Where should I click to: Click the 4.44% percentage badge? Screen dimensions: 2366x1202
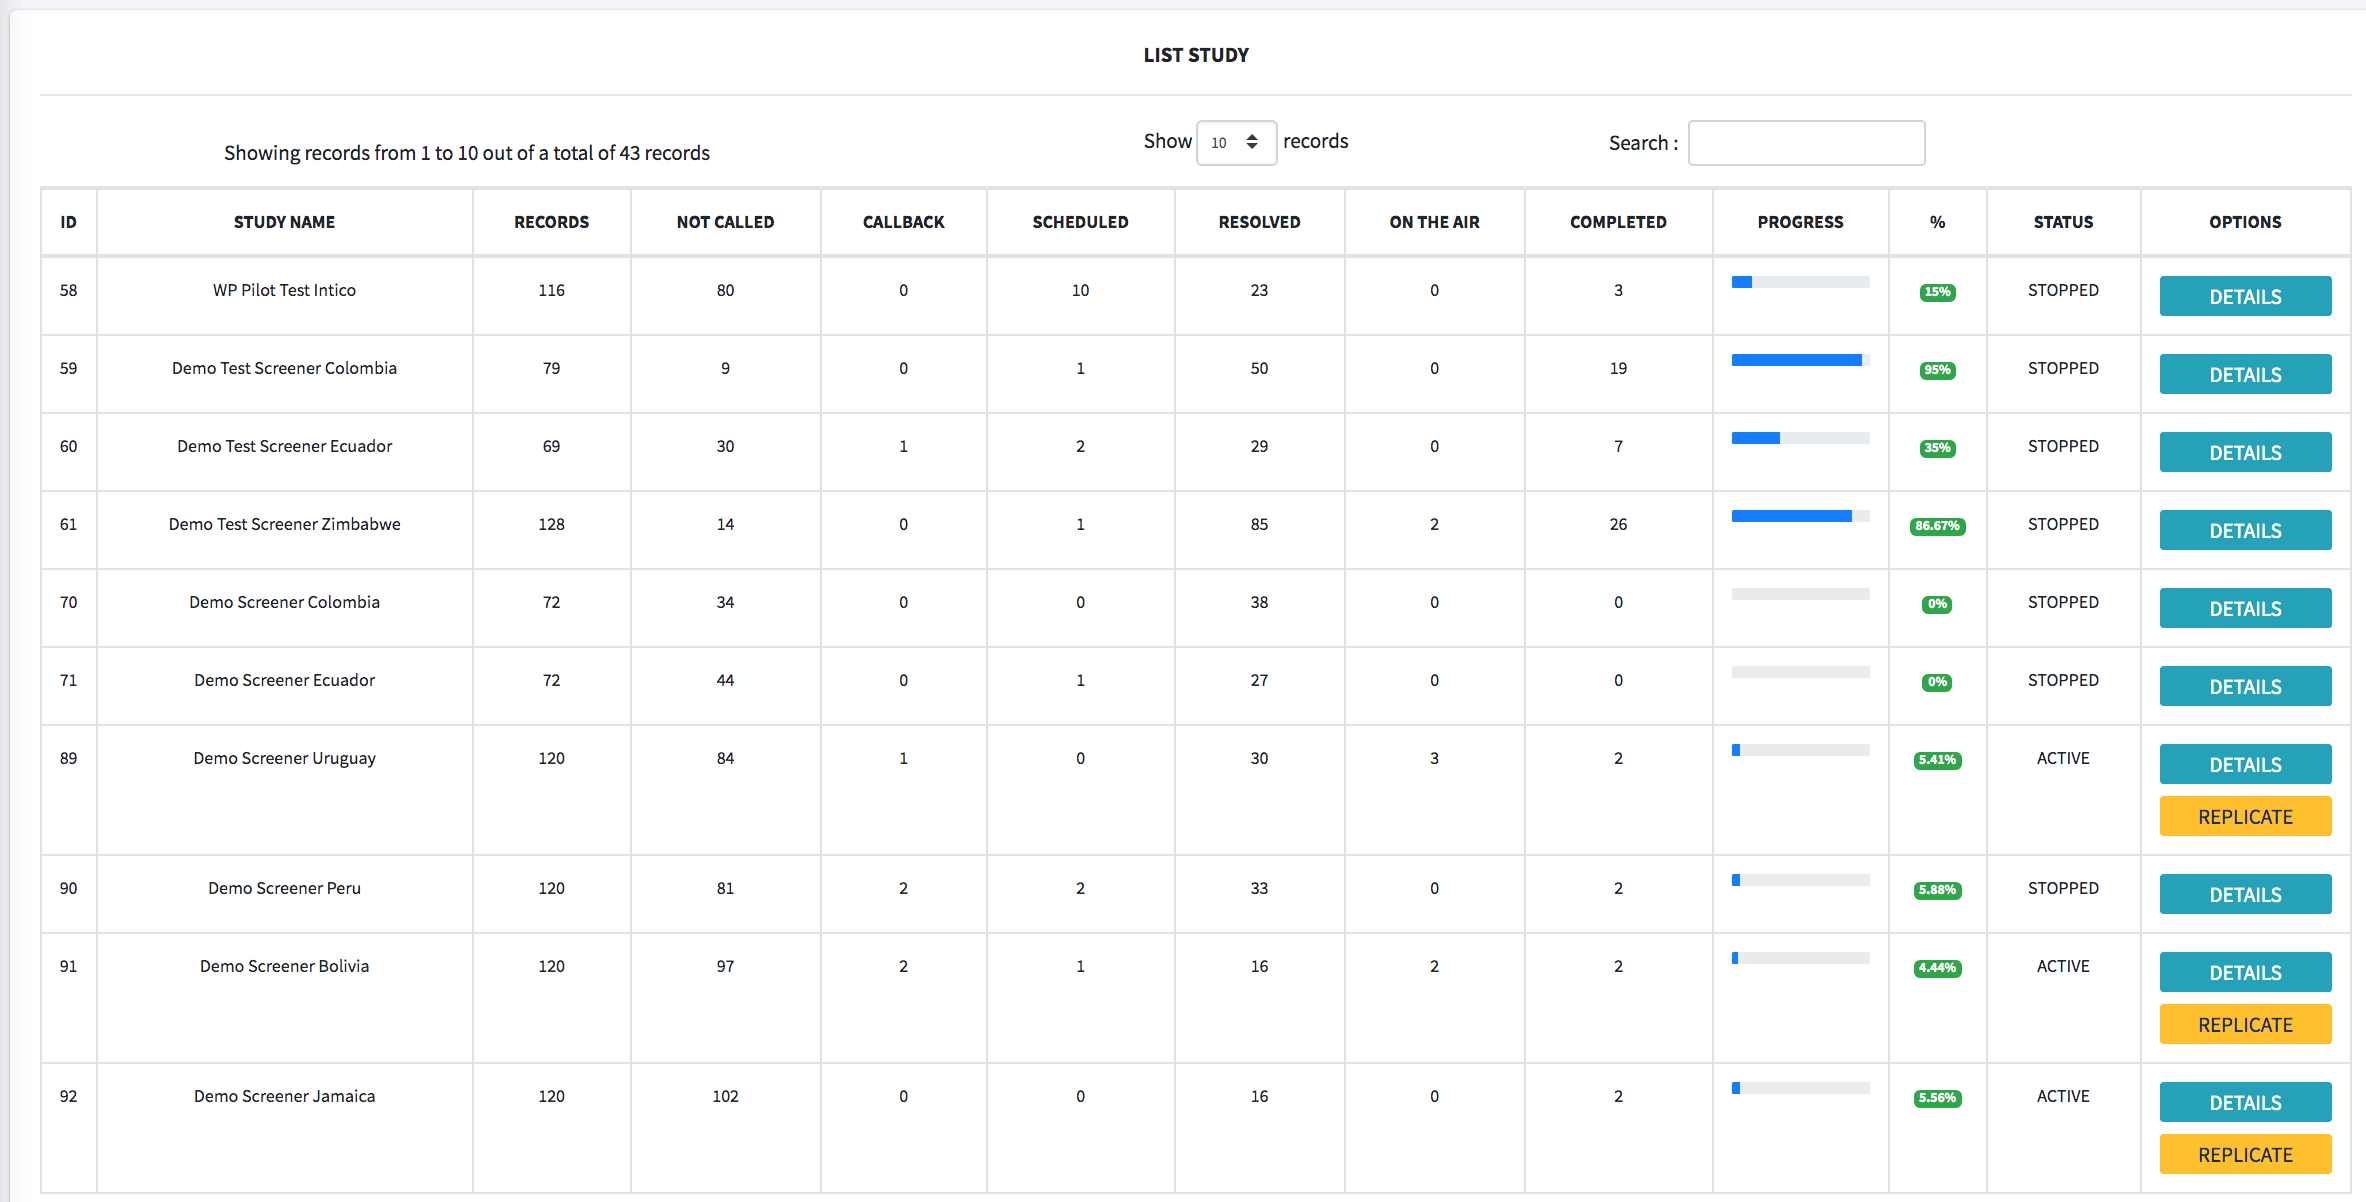click(1937, 968)
